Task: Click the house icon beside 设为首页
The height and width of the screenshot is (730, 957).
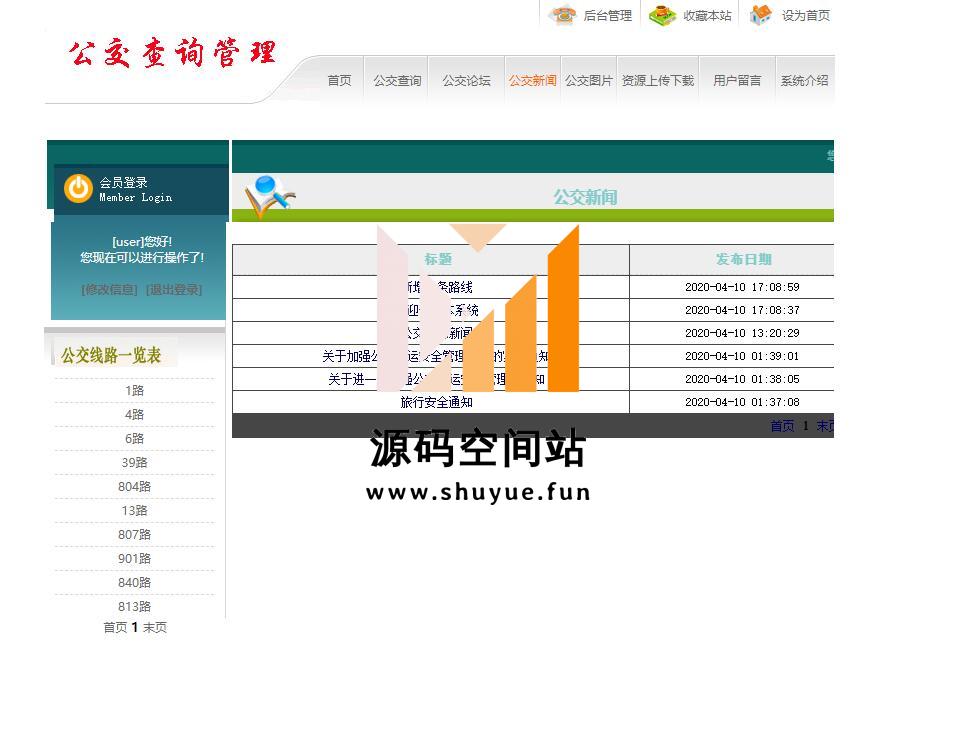Action: click(x=760, y=15)
